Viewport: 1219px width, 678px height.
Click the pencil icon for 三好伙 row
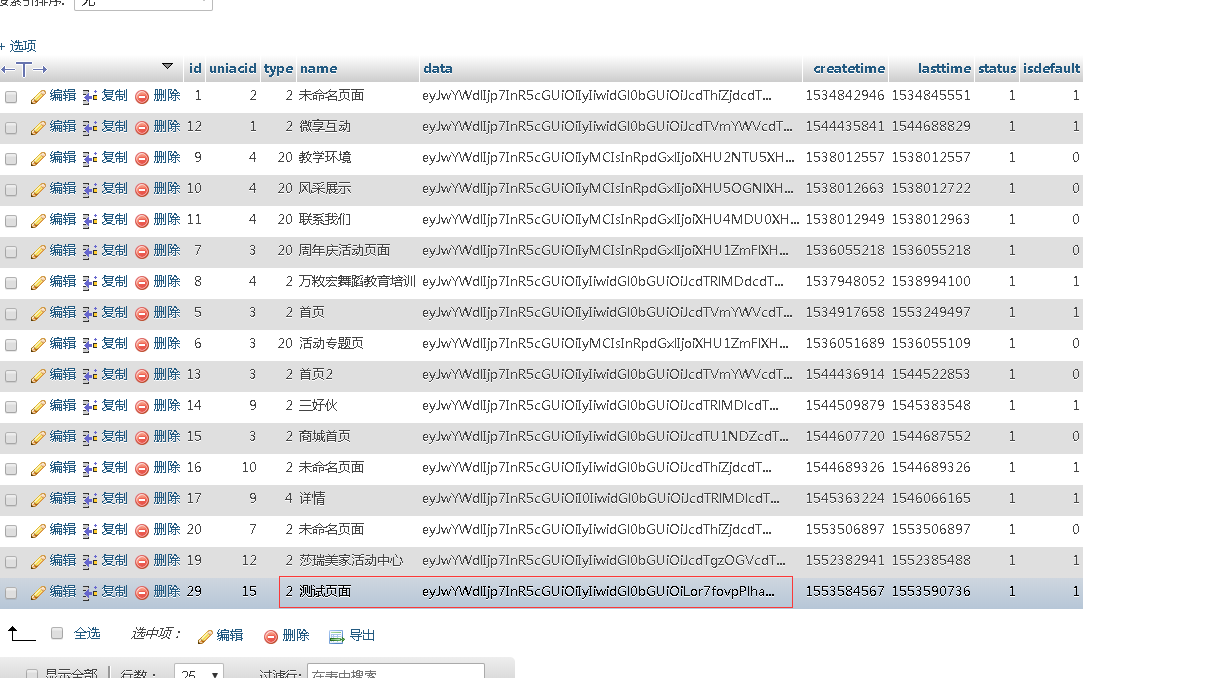38,406
